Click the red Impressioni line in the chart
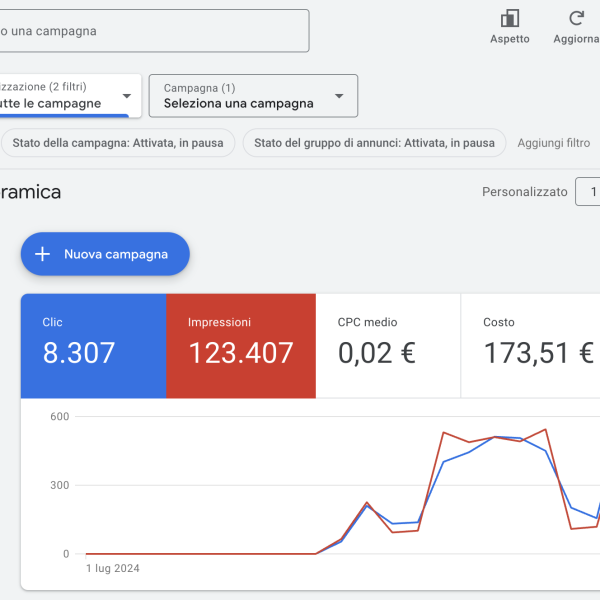Viewport: 600px width, 600px height. click(x=444, y=432)
